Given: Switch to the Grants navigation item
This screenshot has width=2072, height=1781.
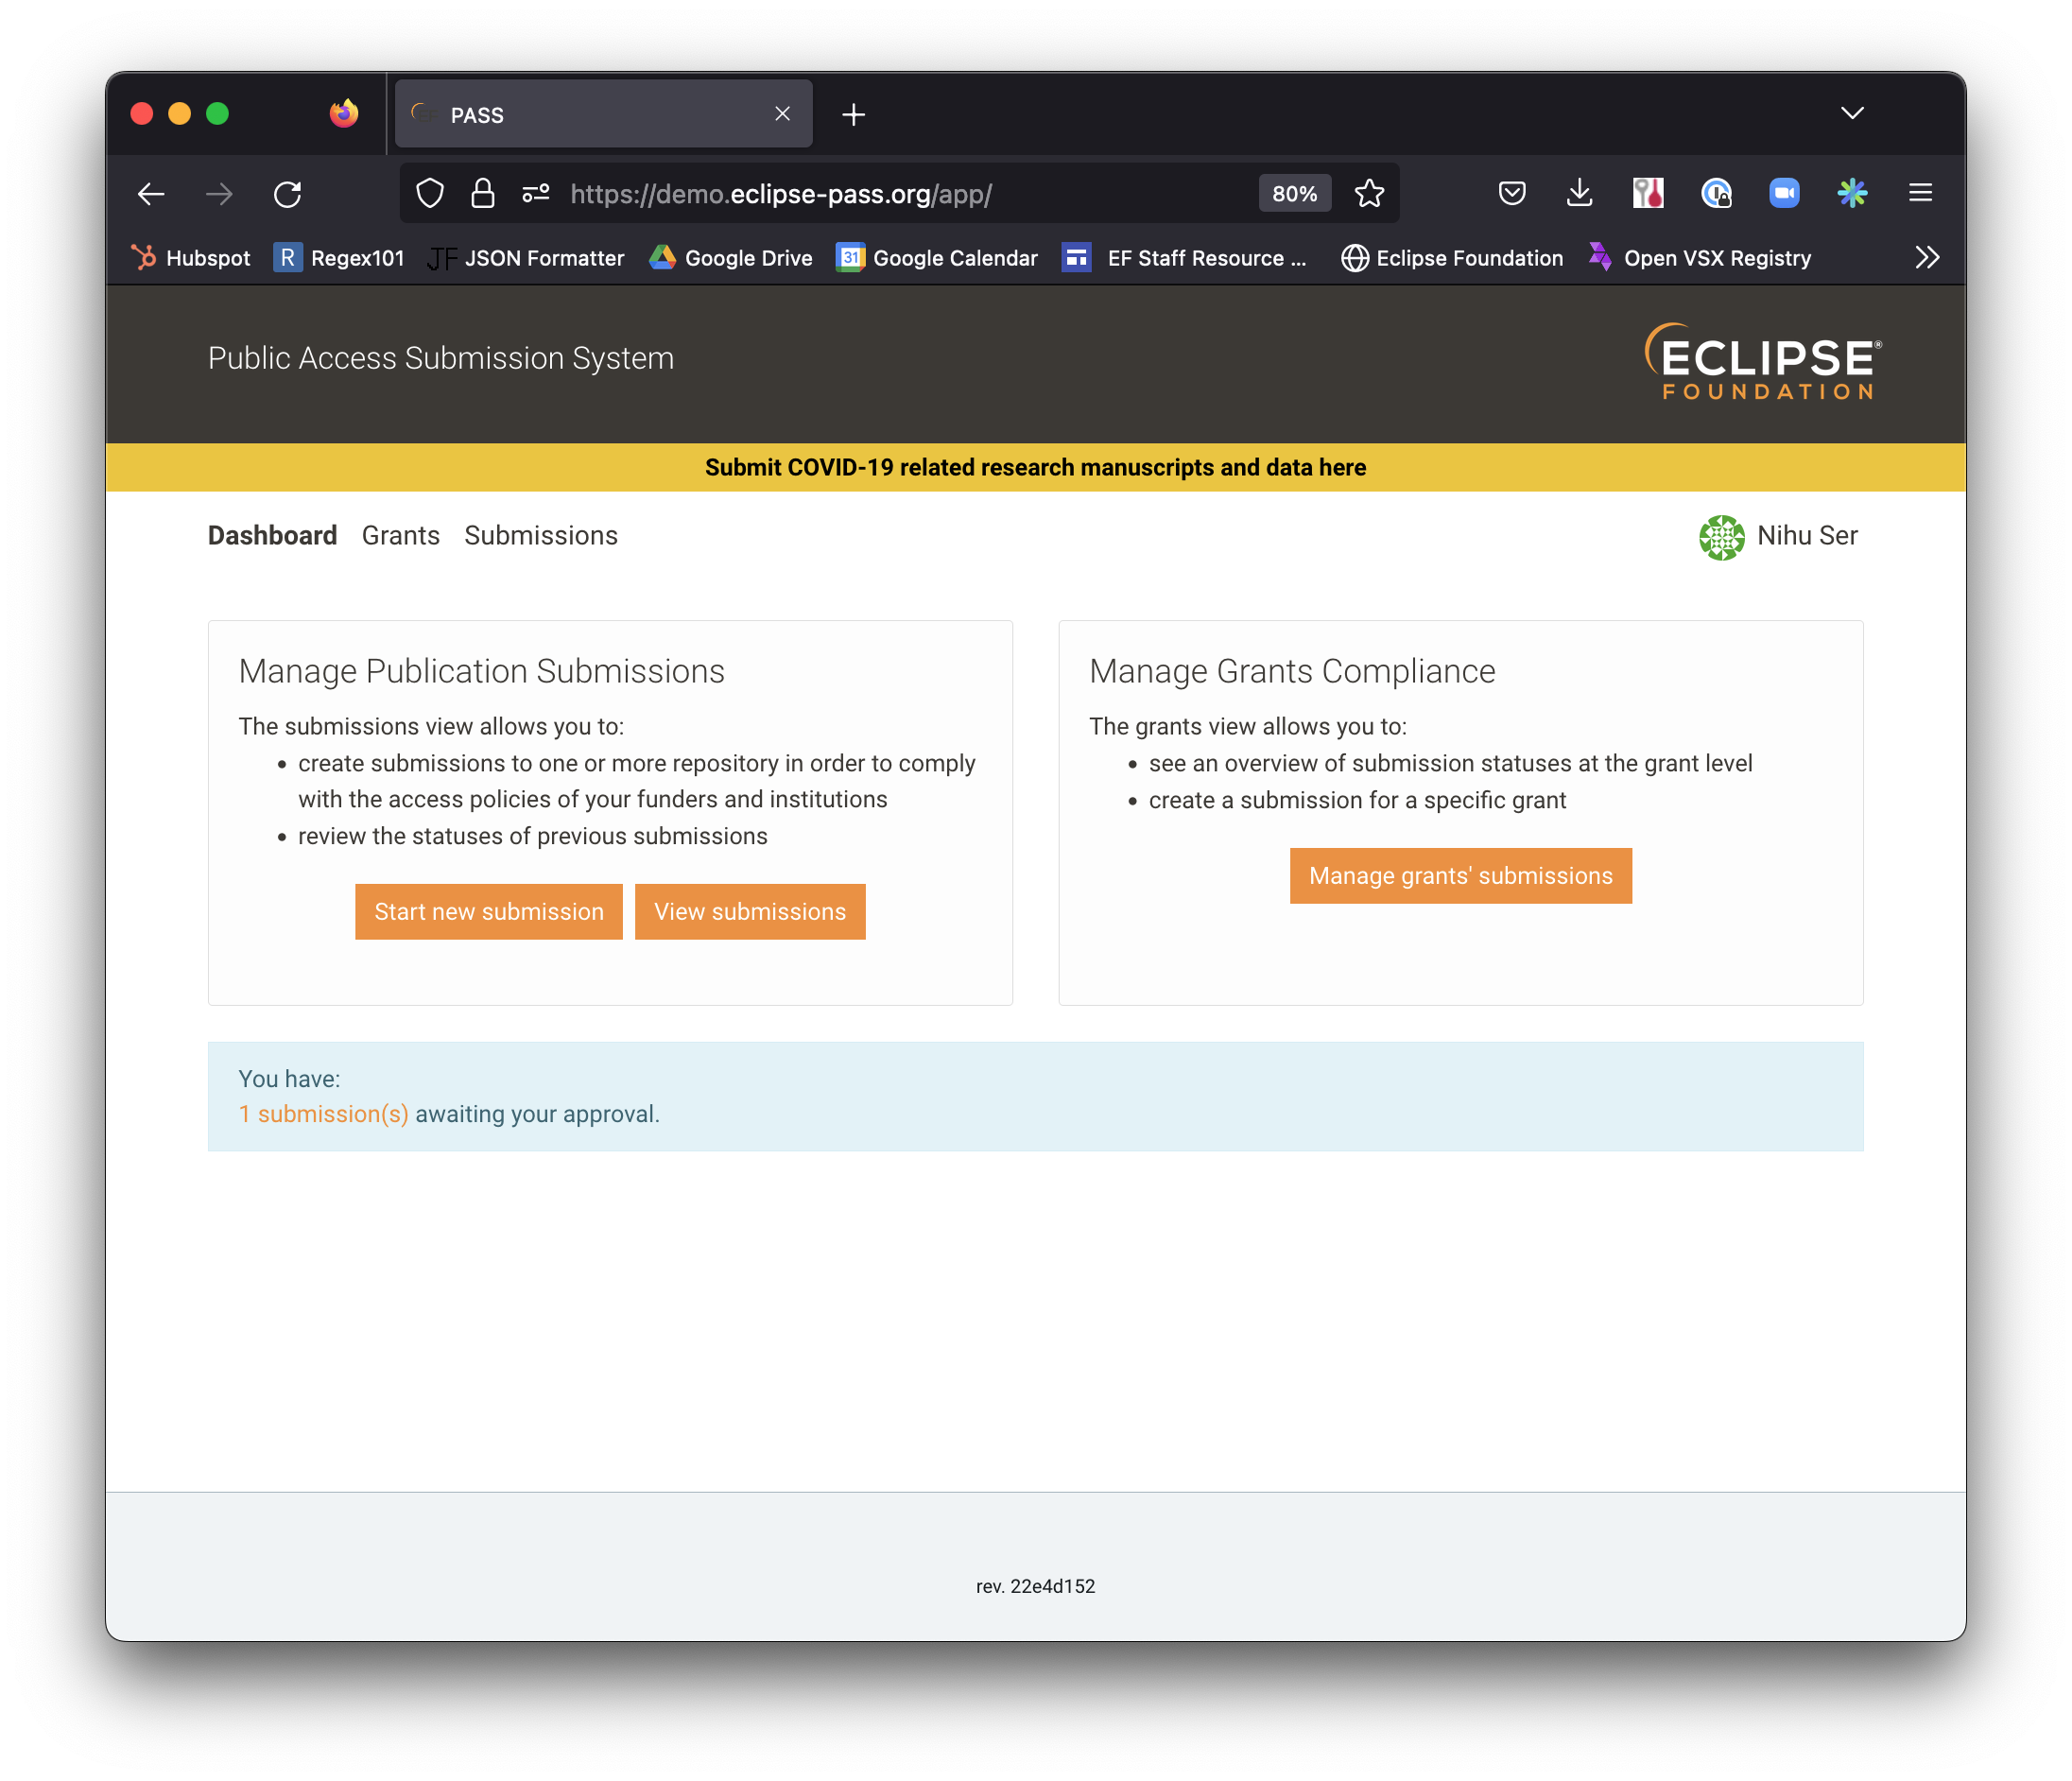Looking at the screenshot, I should [x=400, y=535].
